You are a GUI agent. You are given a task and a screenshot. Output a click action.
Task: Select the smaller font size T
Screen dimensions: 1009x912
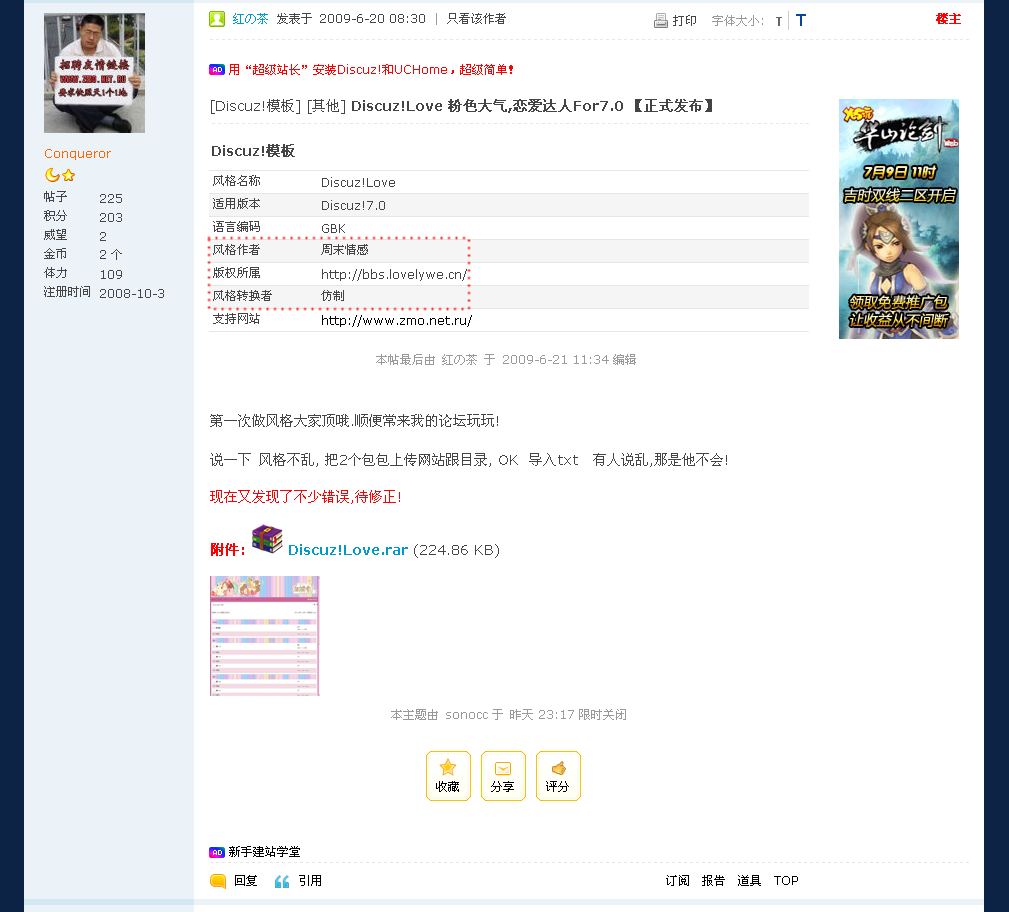point(779,21)
